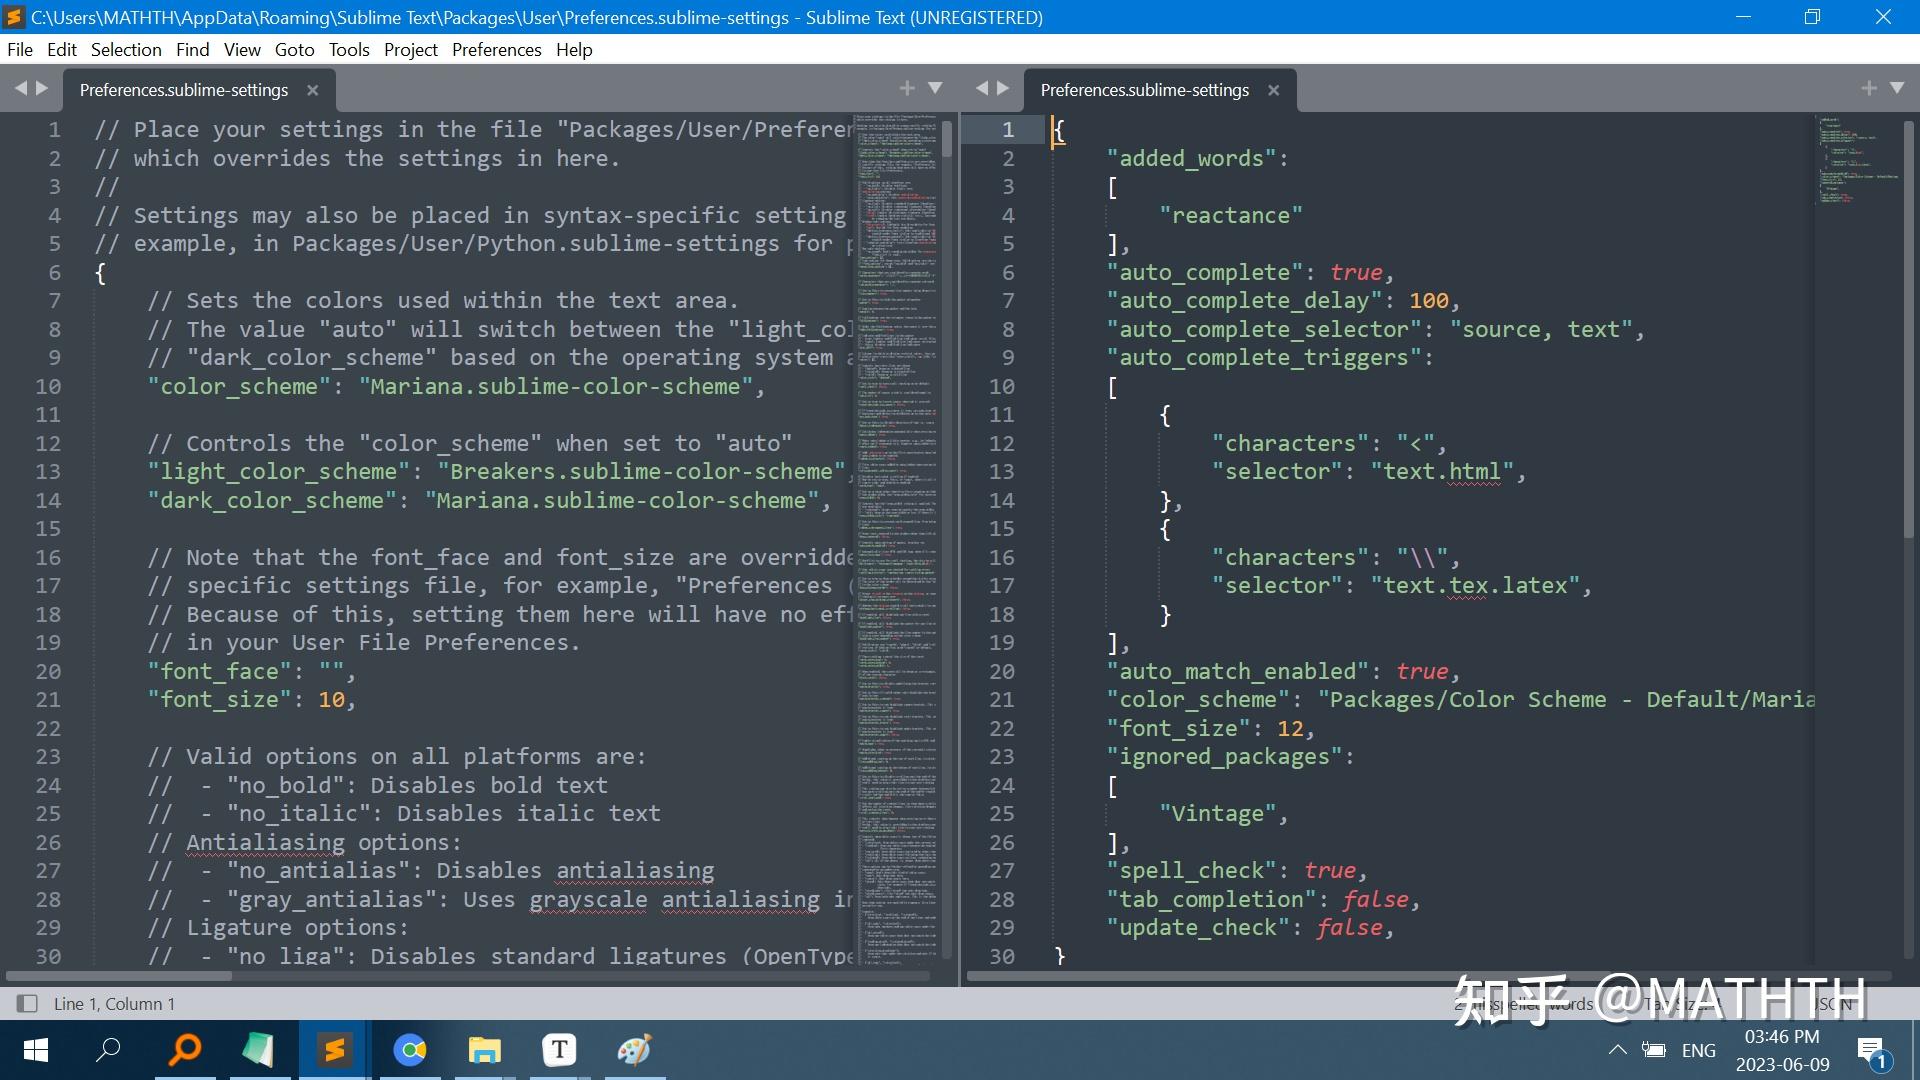Screen dimensions: 1920x1080
Task: Click the right pane vertical scrollbar
Action: pyautogui.click(x=1907, y=330)
